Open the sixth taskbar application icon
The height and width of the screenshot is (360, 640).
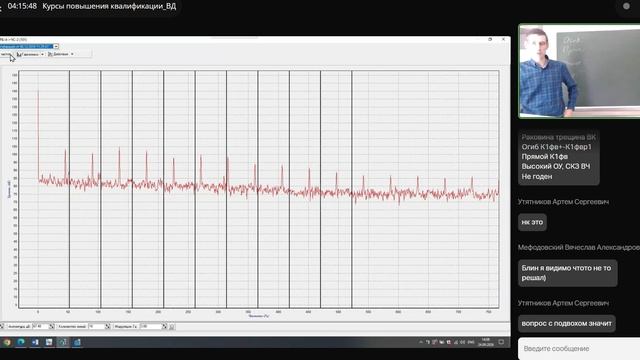[77, 342]
